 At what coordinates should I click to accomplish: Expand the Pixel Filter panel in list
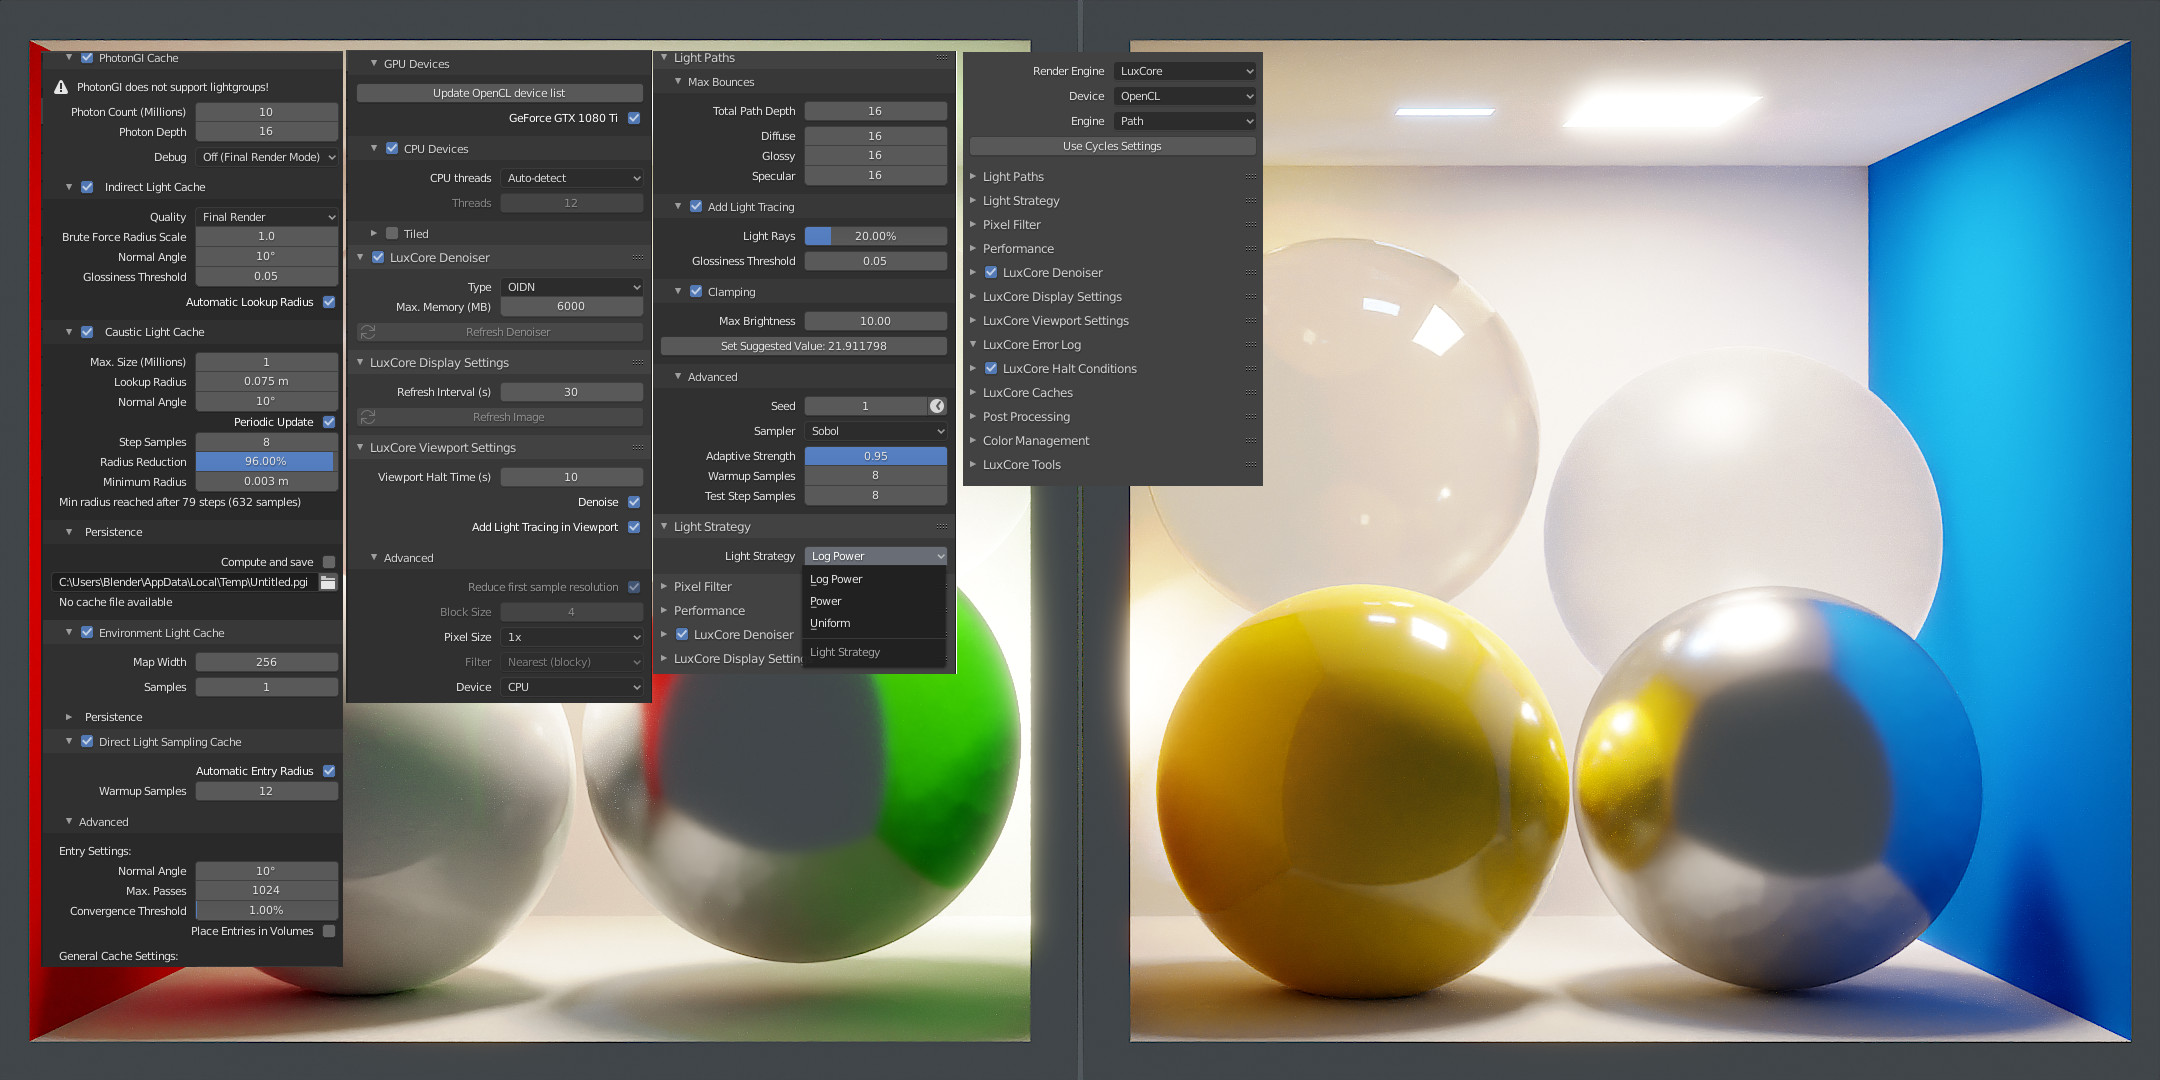(x=1011, y=225)
